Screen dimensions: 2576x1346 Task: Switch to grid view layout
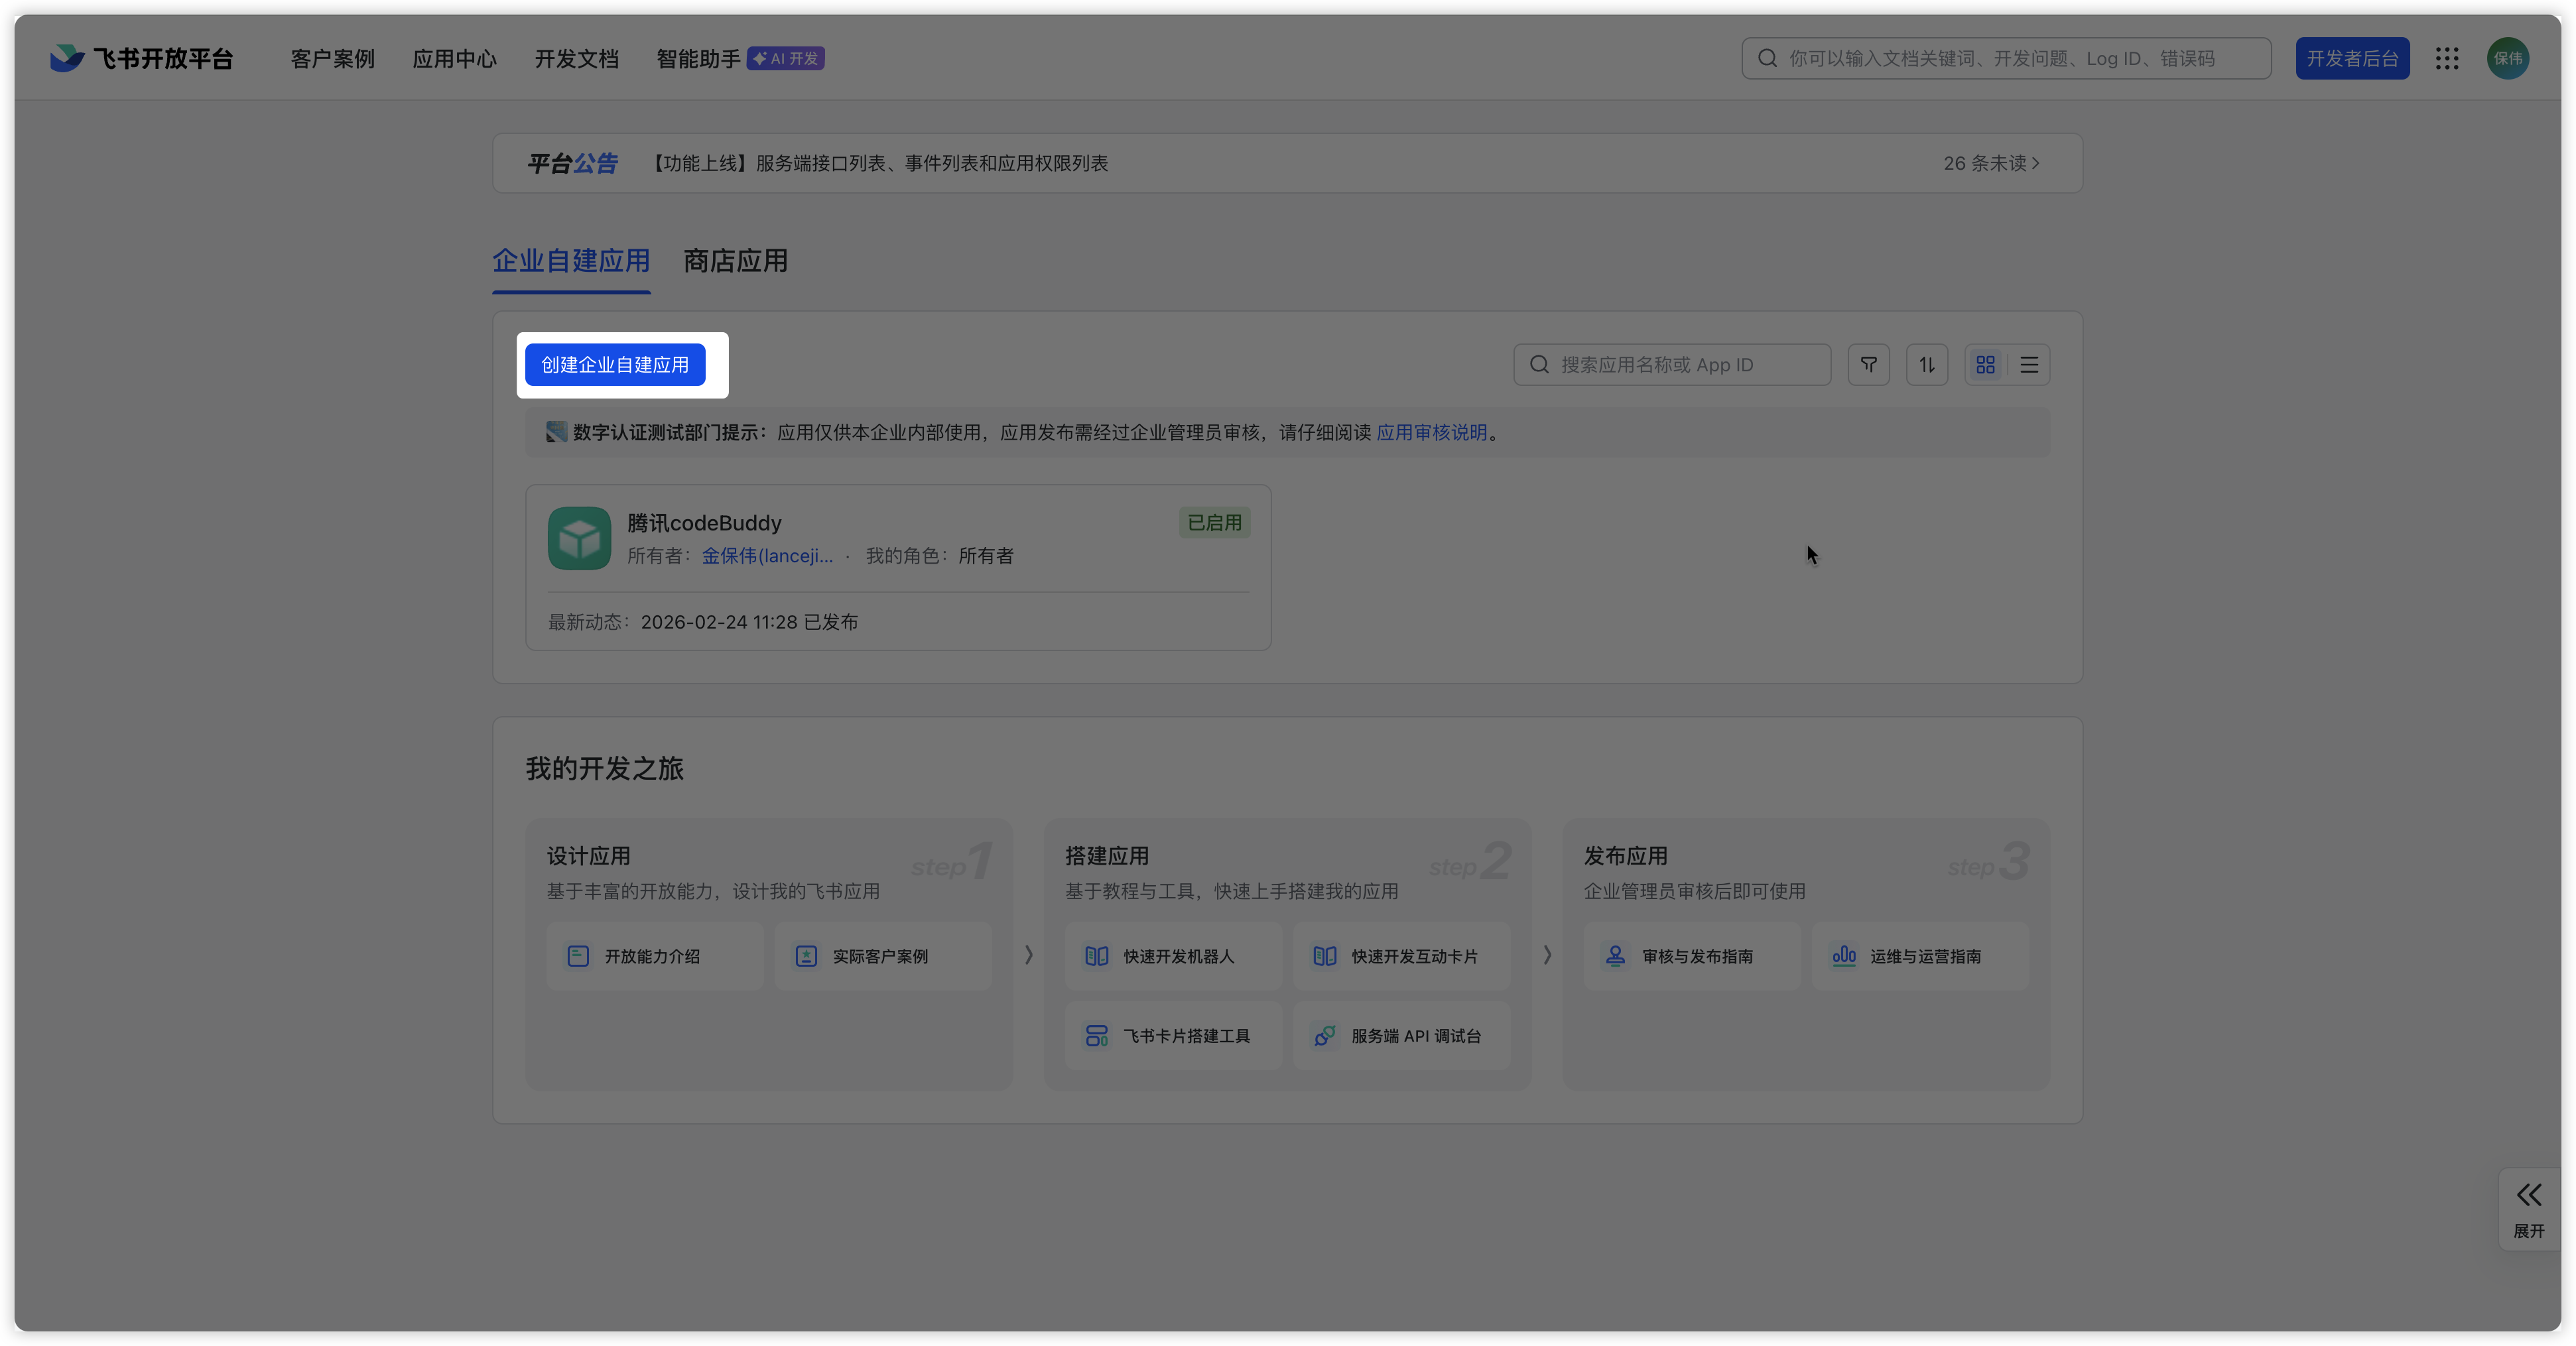point(1985,365)
